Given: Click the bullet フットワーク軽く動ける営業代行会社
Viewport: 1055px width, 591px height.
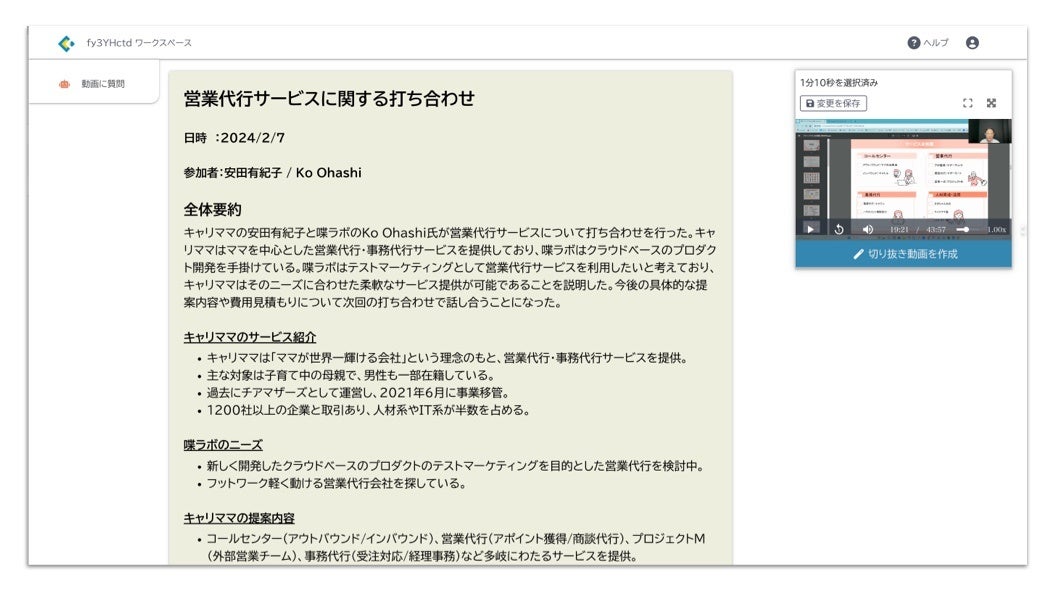Looking at the screenshot, I should [x=336, y=483].
